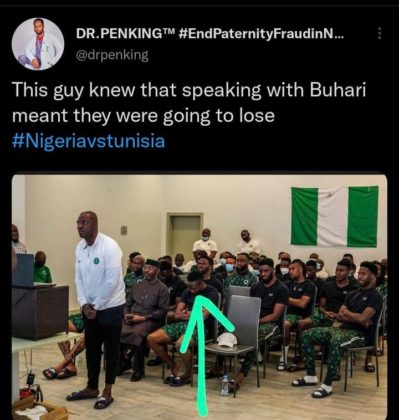Click the seated man in brown kaftan
The image size is (399, 420).
145,318
